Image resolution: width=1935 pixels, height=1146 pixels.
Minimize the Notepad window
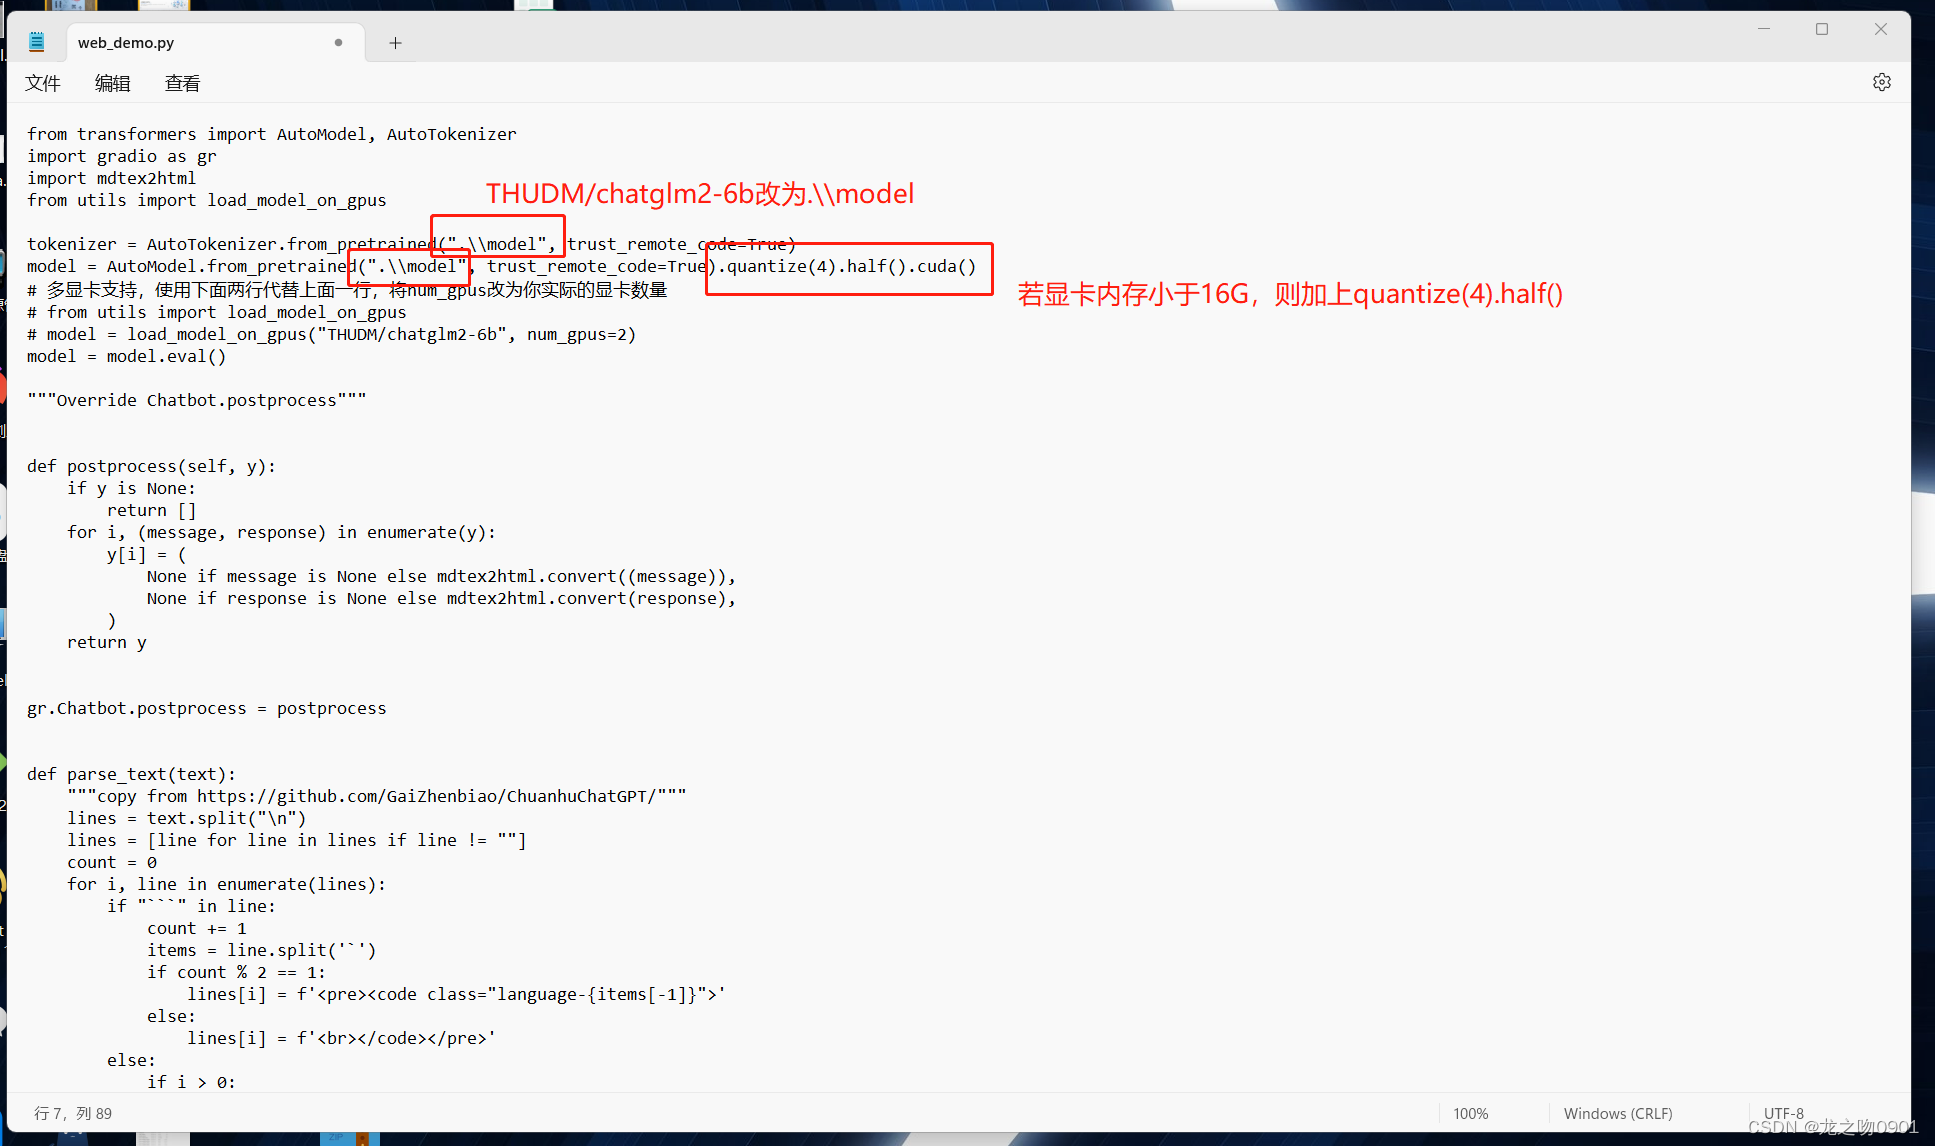tap(1764, 29)
